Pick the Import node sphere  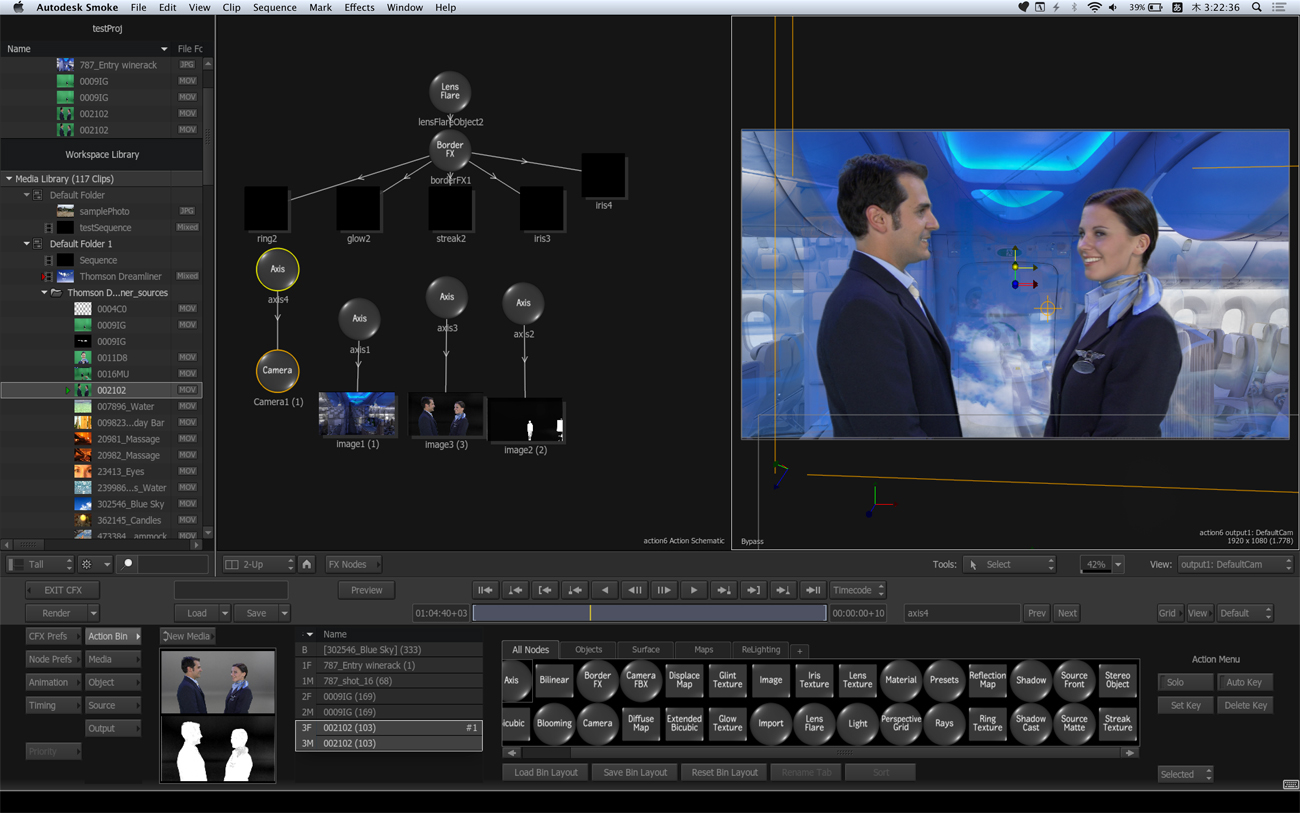tap(771, 723)
